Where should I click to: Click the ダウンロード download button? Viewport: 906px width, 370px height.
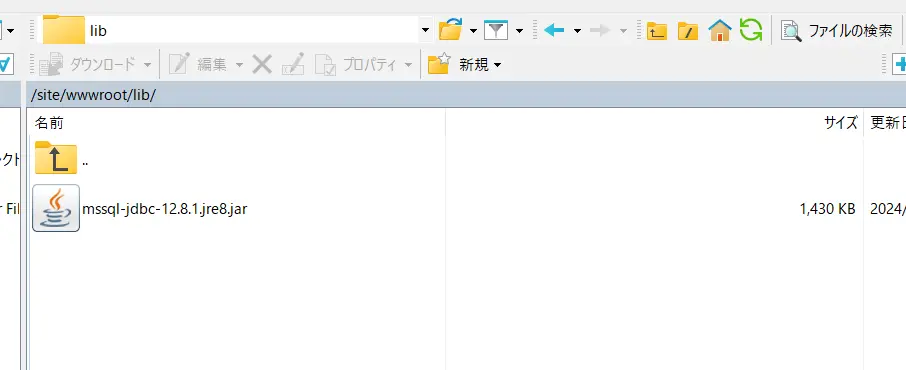(87, 64)
